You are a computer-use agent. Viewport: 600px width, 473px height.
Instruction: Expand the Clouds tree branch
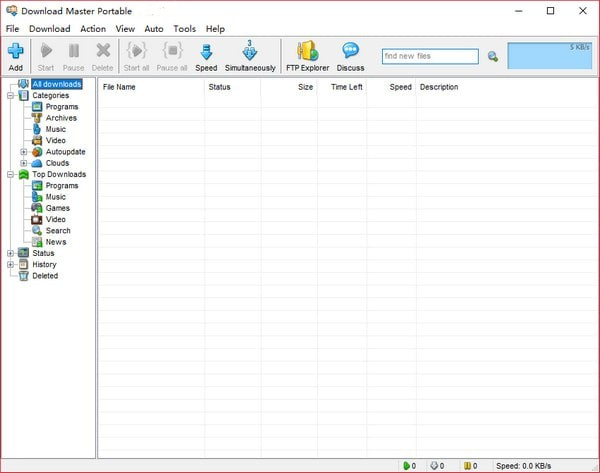24,163
